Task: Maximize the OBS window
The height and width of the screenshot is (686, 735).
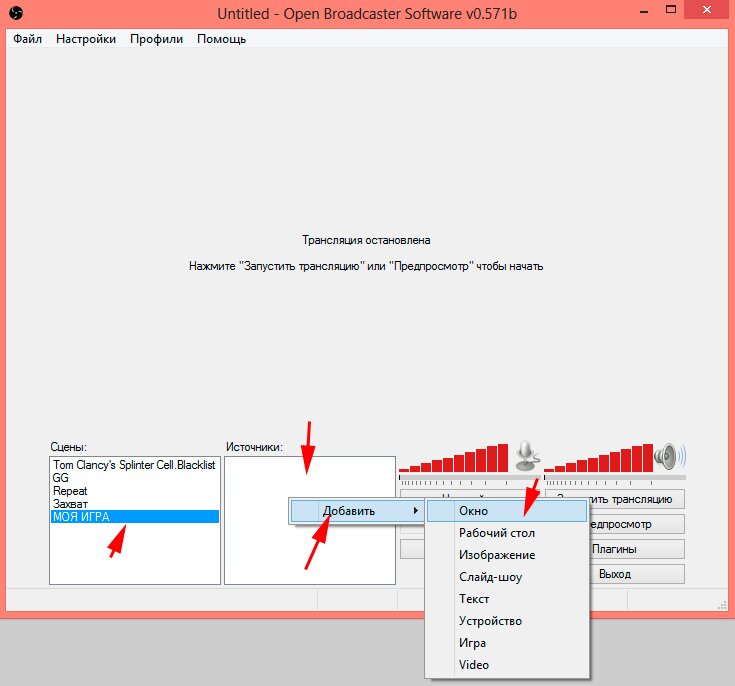Action: point(671,9)
